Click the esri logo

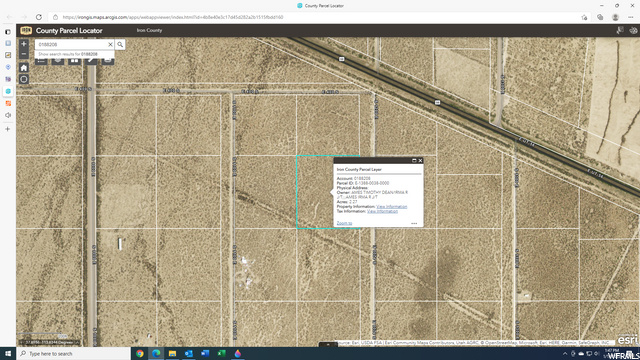(627, 340)
